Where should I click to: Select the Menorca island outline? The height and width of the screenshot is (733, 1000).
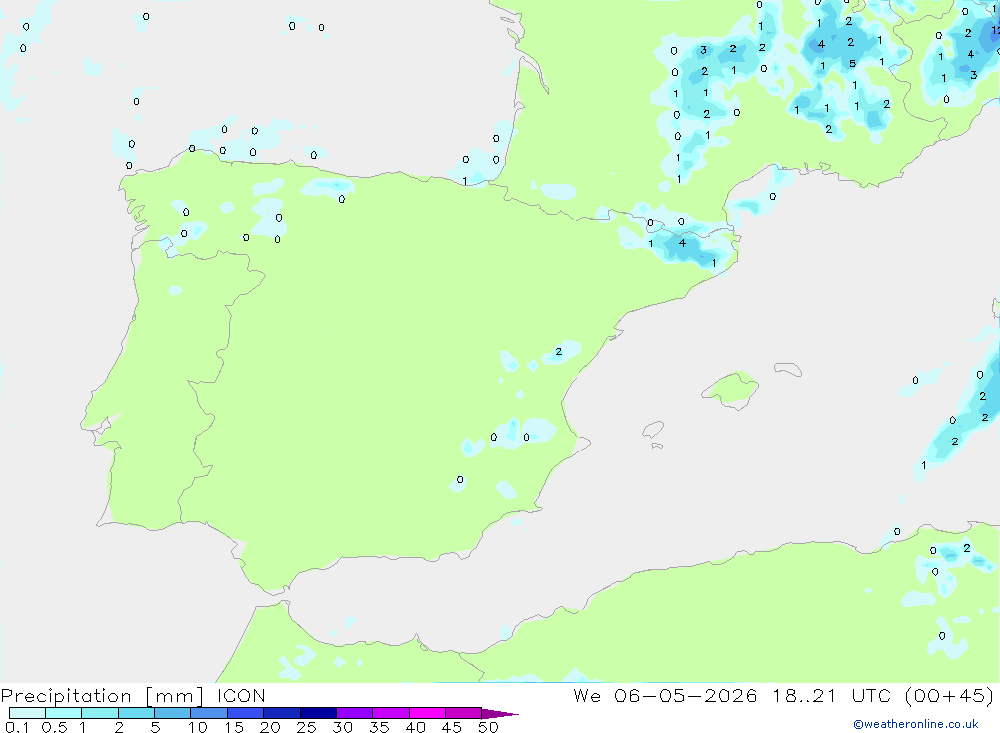click(788, 369)
